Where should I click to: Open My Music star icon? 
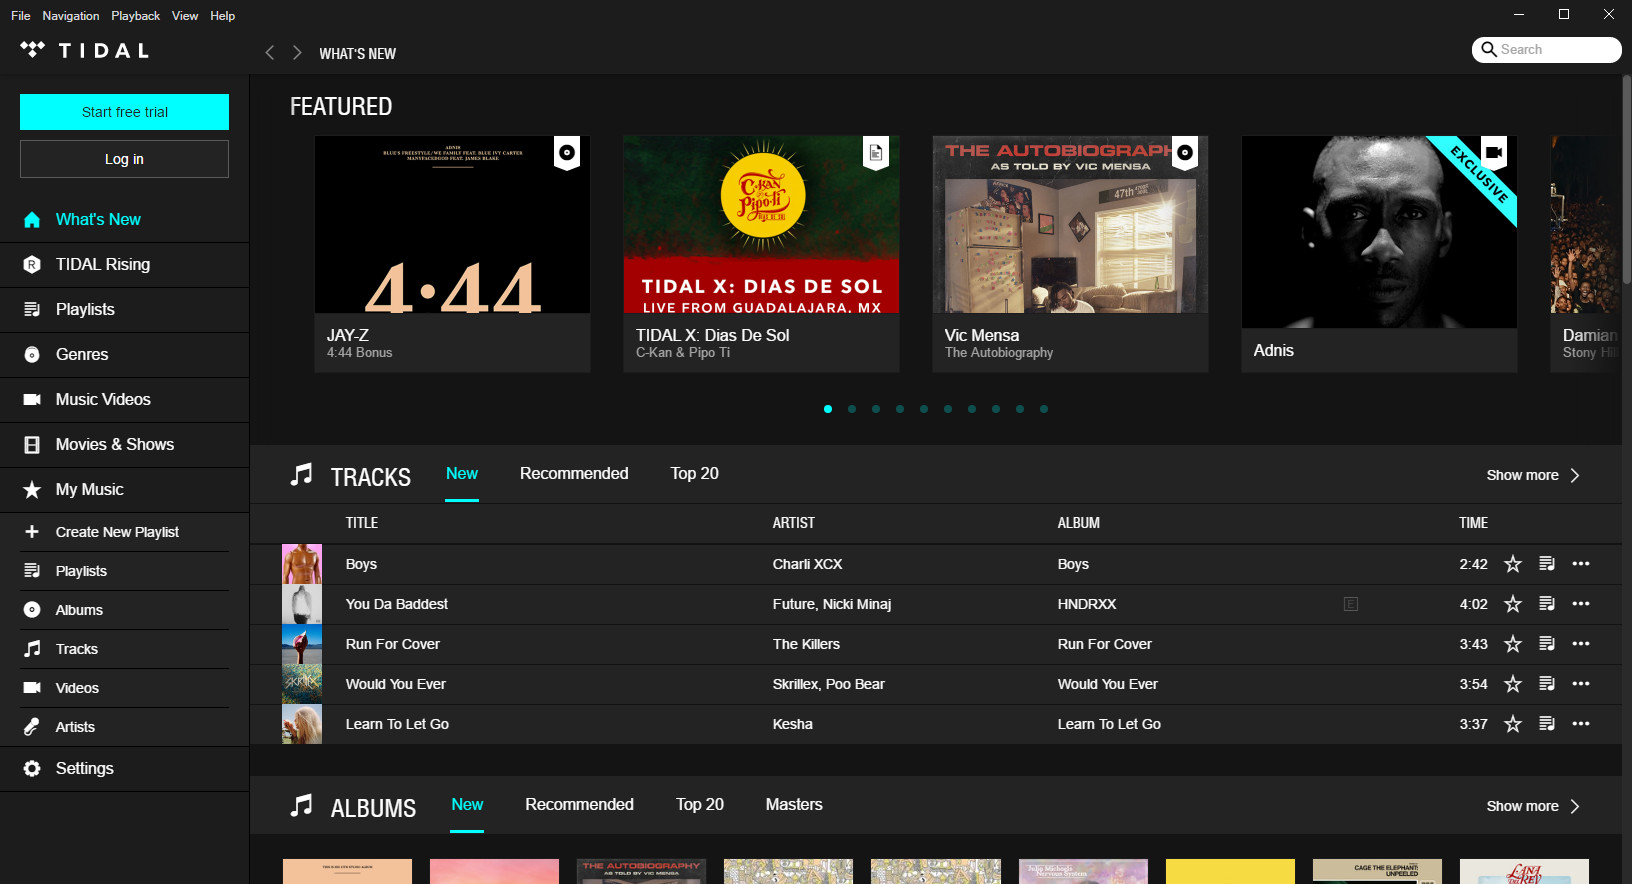pos(32,490)
